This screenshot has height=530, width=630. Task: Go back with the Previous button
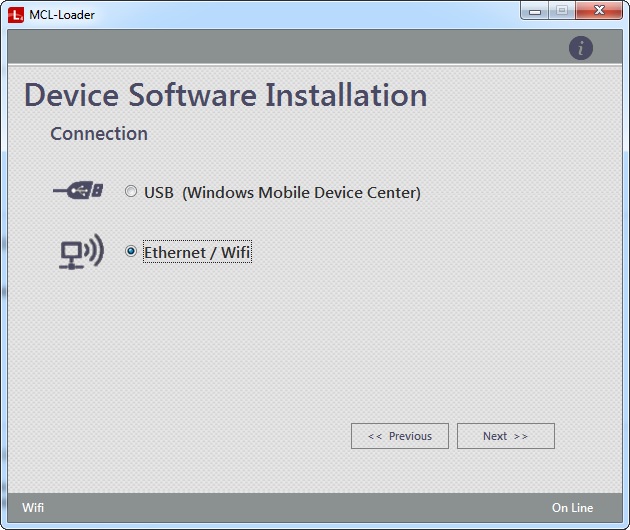tap(400, 436)
